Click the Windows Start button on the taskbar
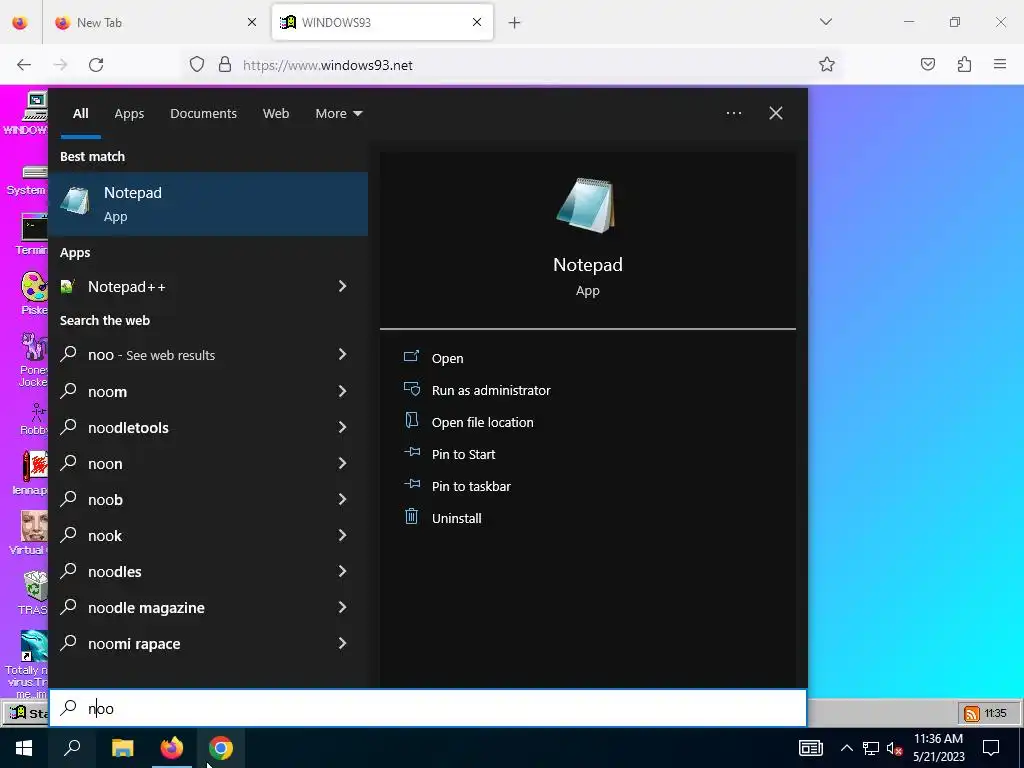This screenshot has height=768, width=1024. [x=24, y=748]
